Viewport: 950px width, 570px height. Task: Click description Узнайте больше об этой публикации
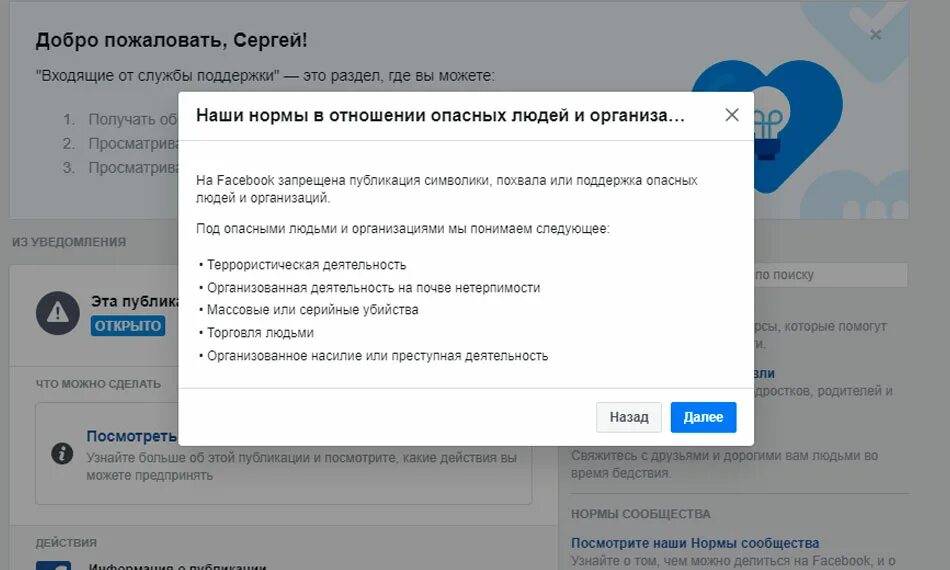301,466
